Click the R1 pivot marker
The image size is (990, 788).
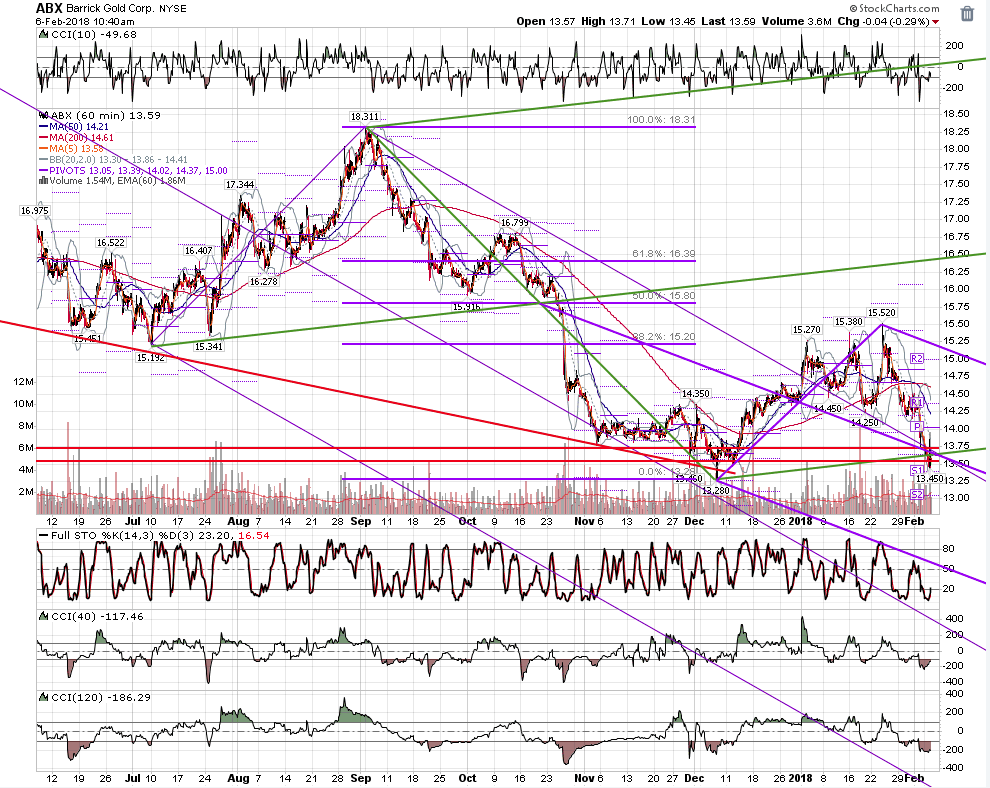tap(917, 402)
